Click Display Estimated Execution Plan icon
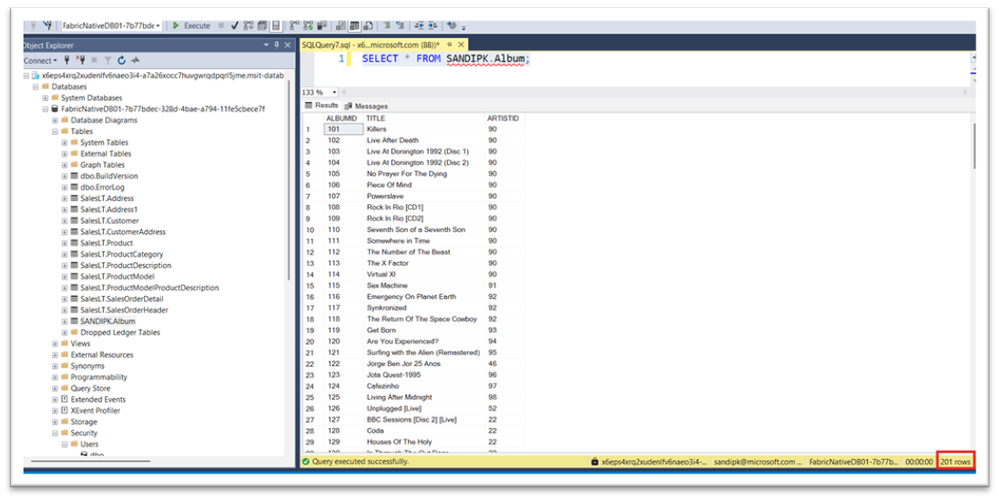Screen dimensions: 999x500 coord(248,26)
